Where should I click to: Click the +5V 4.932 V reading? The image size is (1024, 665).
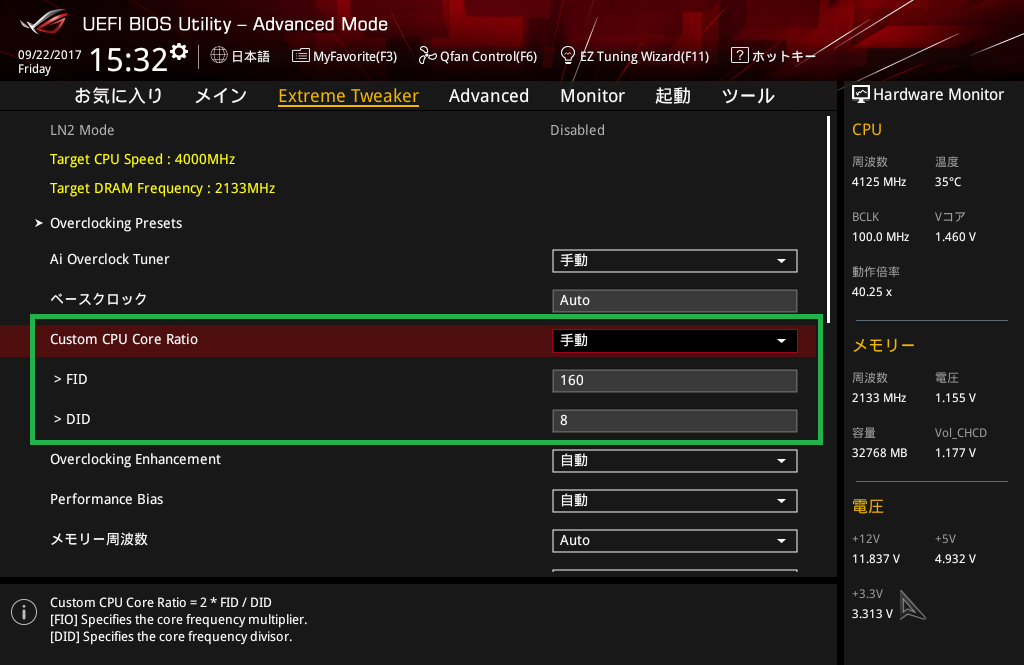pos(955,559)
